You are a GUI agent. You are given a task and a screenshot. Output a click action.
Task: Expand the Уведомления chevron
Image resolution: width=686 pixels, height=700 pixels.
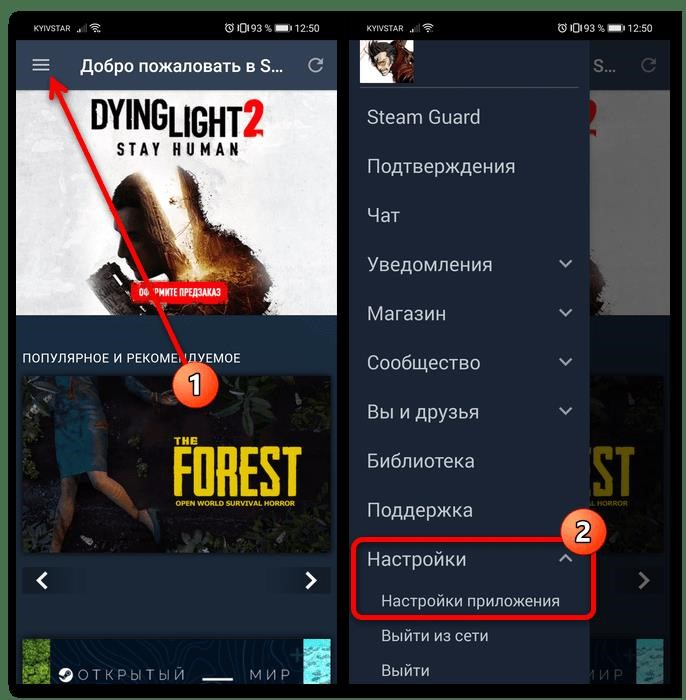click(x=565, y=264)
